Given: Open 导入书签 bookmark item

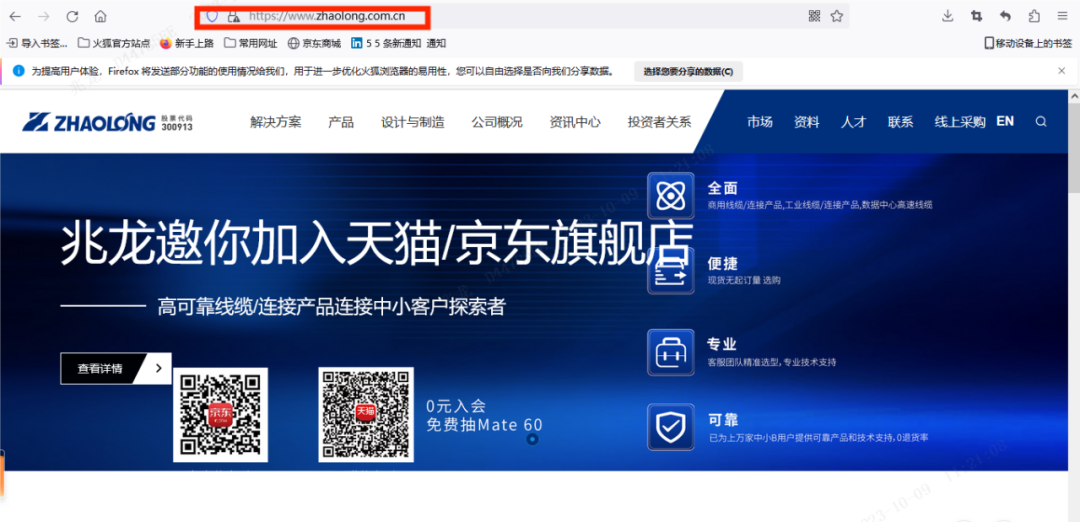Looking at the screenshot, I should (37, 43).
